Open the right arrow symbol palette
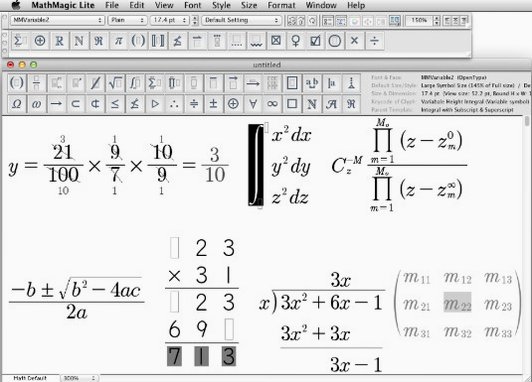Image resolution: width=532 pixels, height=382 pixels. coord(56,103)
